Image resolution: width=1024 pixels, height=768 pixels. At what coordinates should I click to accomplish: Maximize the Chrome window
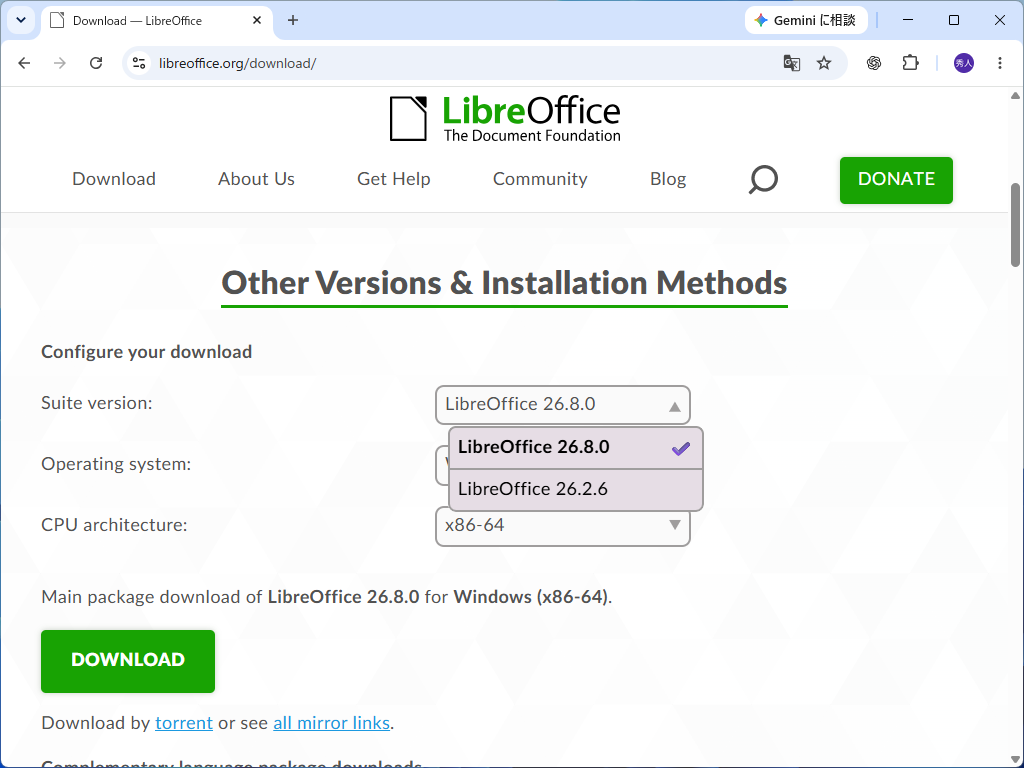coord(953,20)
